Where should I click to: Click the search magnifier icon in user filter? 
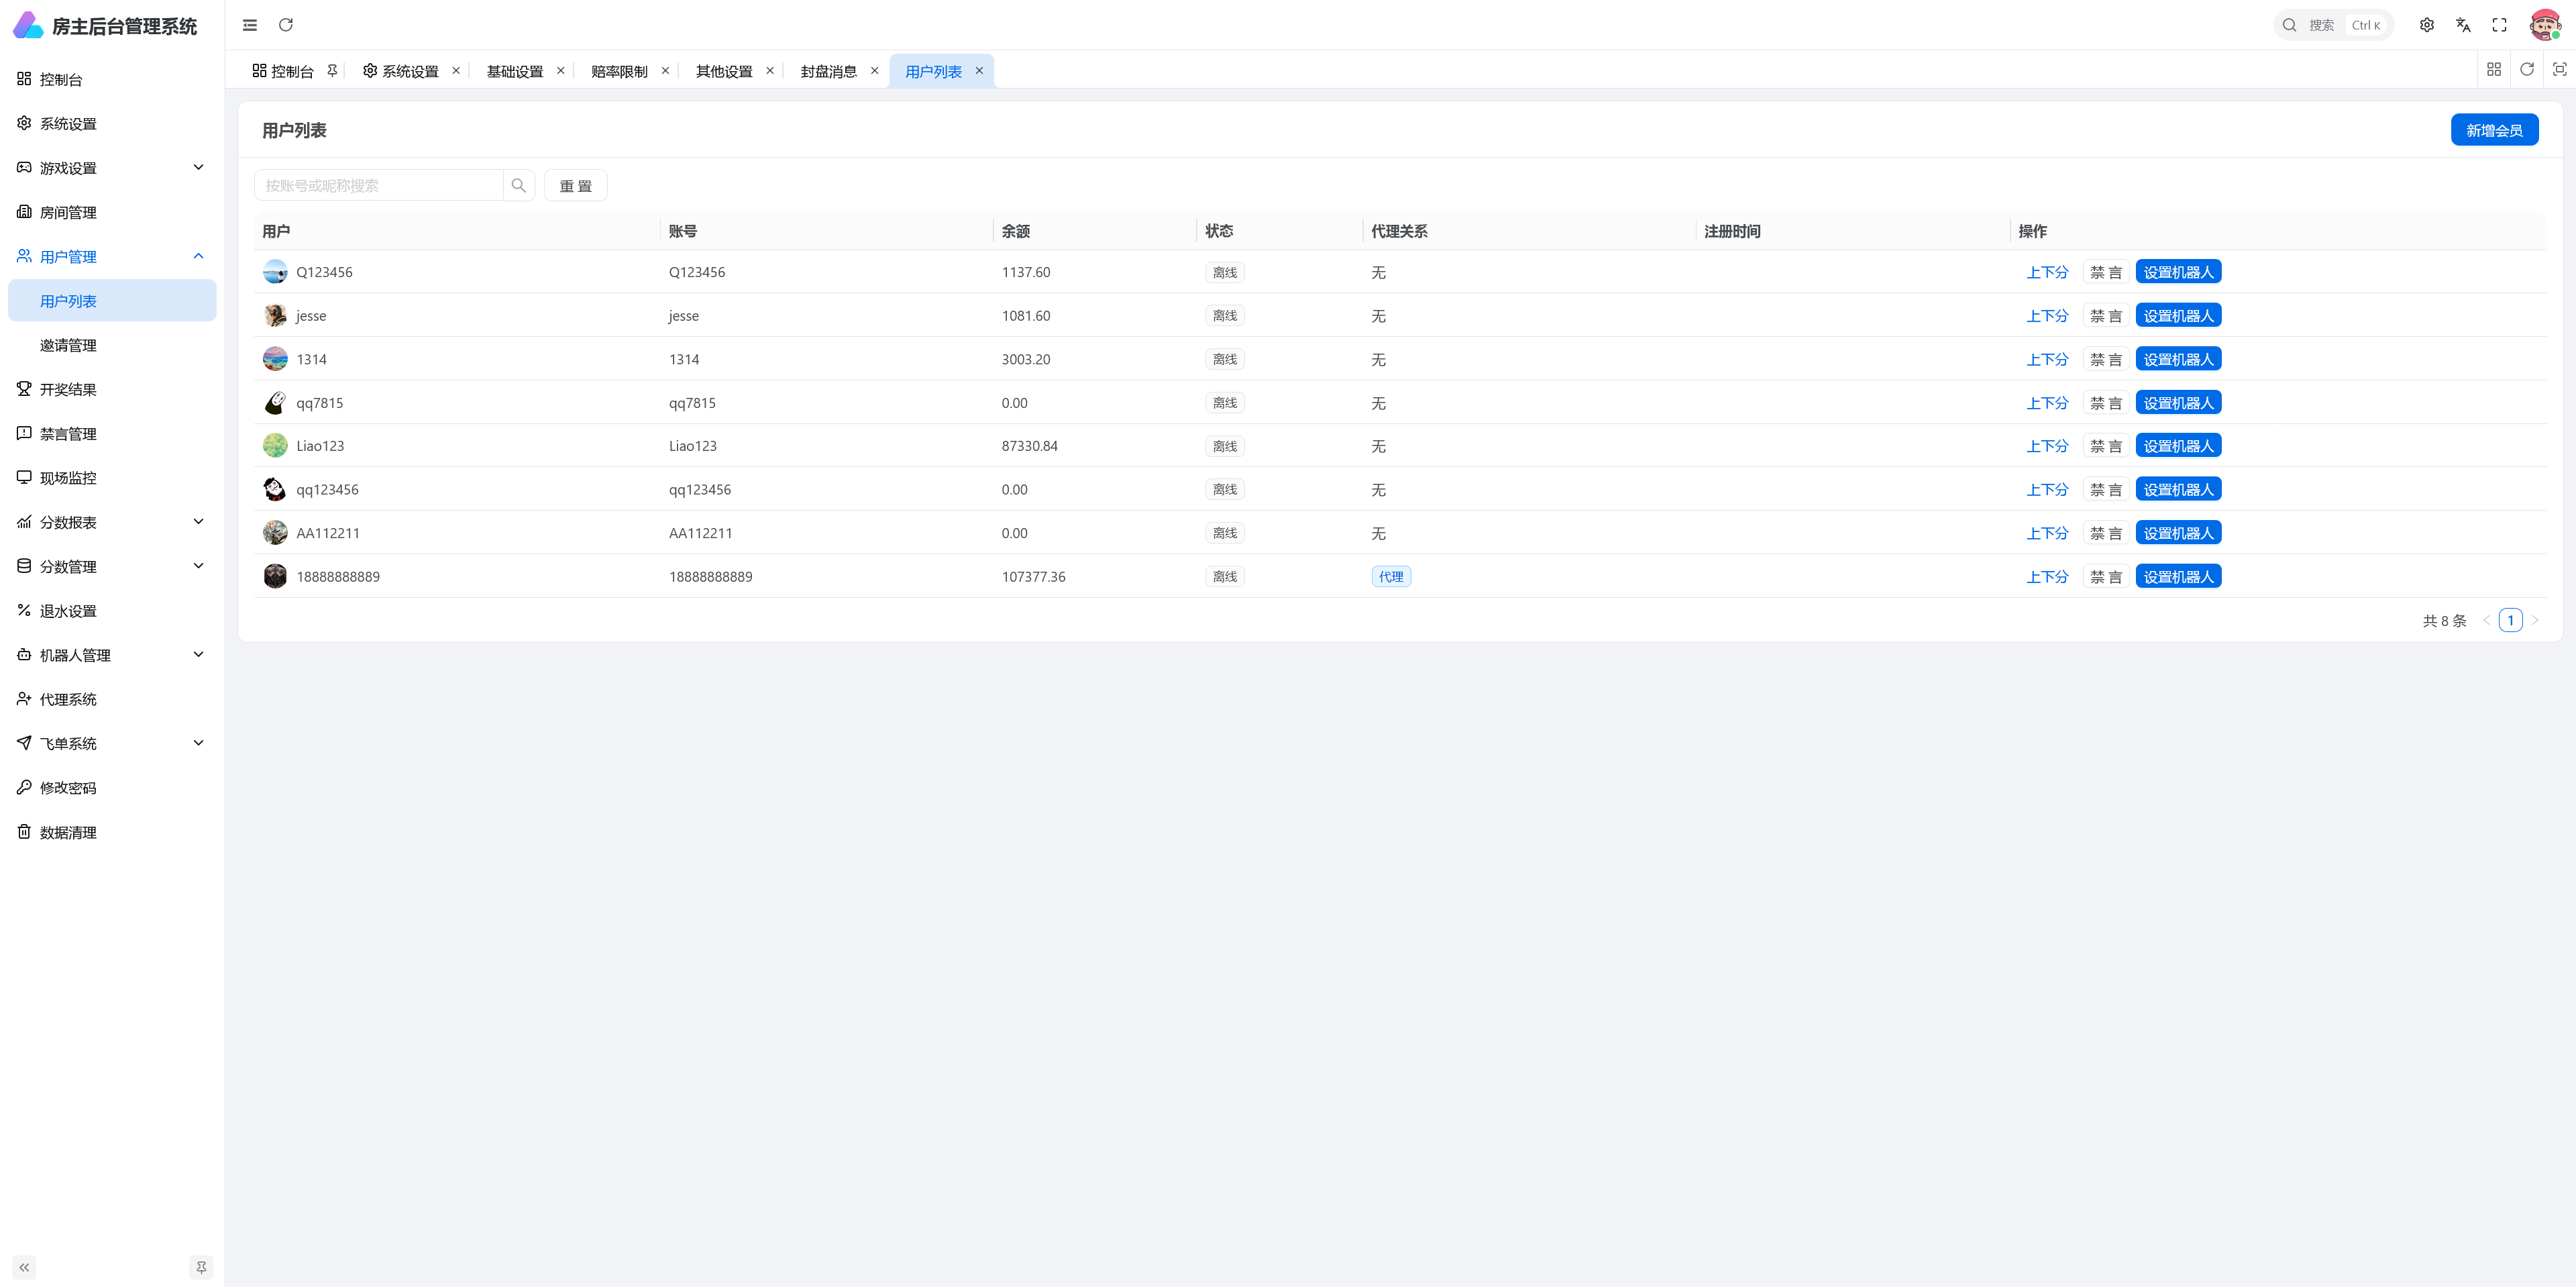518,185
